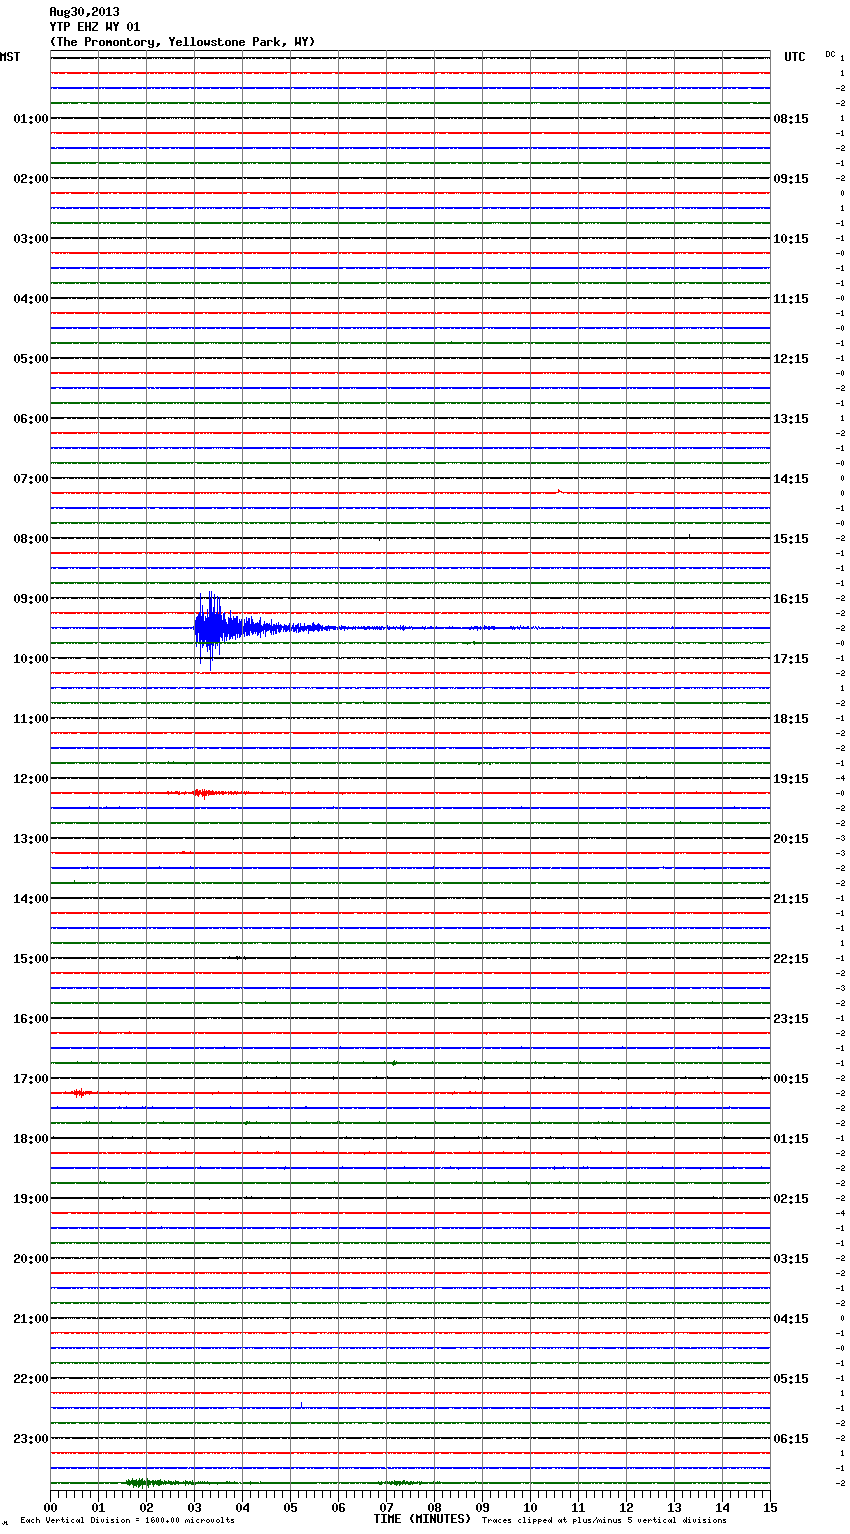The width and height of the screenshot is (850, 1534).
Task: Click the small red blip on the 07:15 trace
Action: pyautogui.click(x=559, y=491)
